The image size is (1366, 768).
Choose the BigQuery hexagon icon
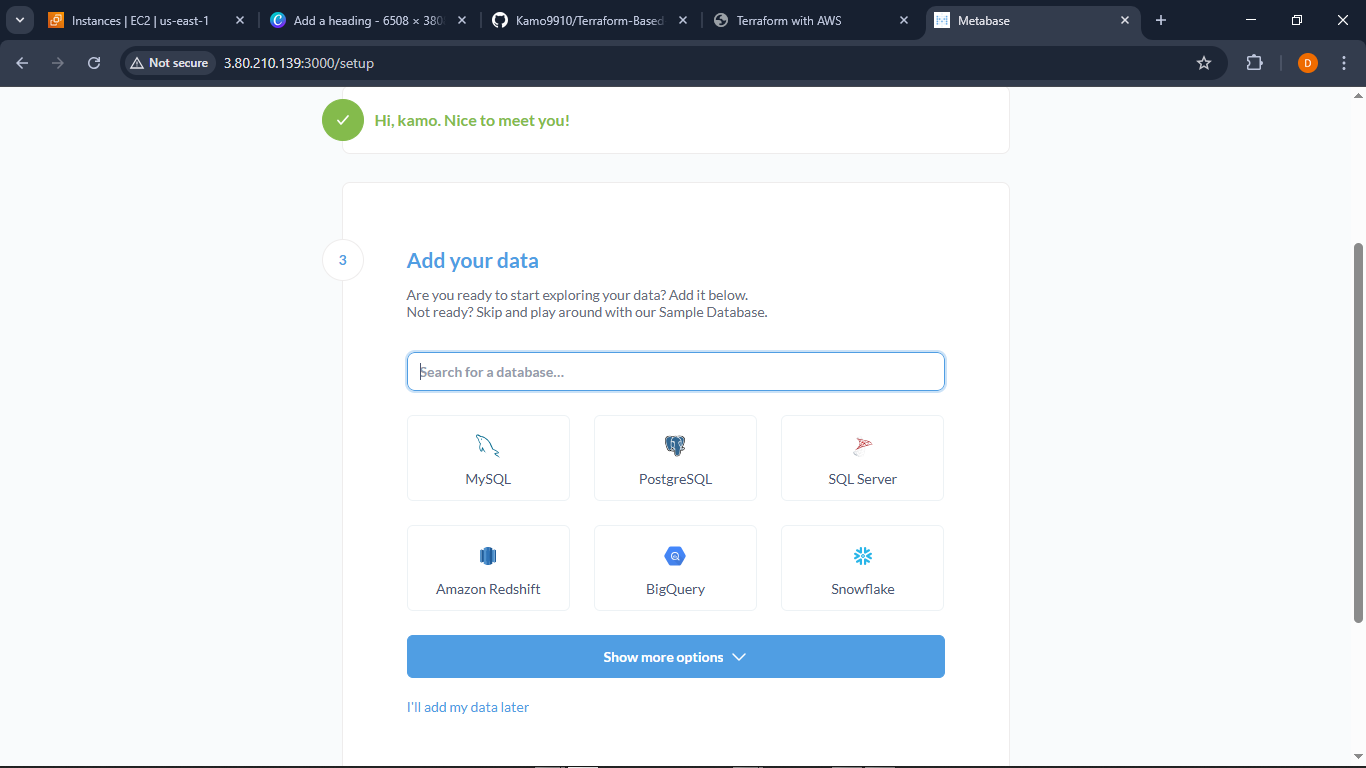[675, 556]
